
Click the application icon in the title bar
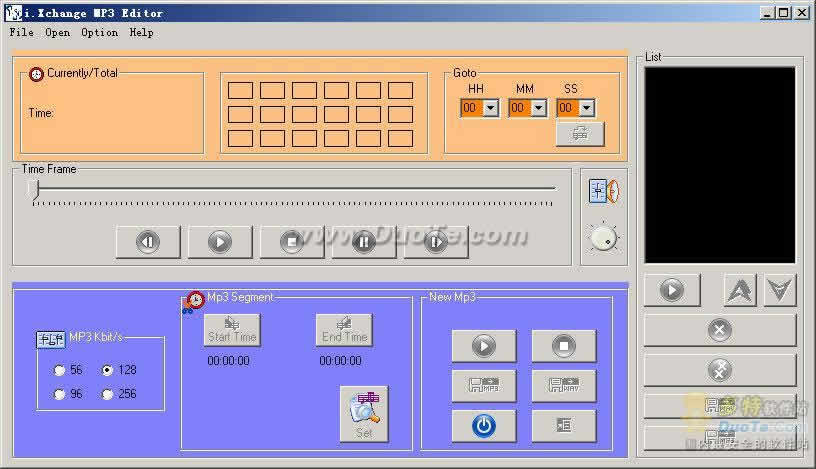pyautogui.click(x=13, y=12)
